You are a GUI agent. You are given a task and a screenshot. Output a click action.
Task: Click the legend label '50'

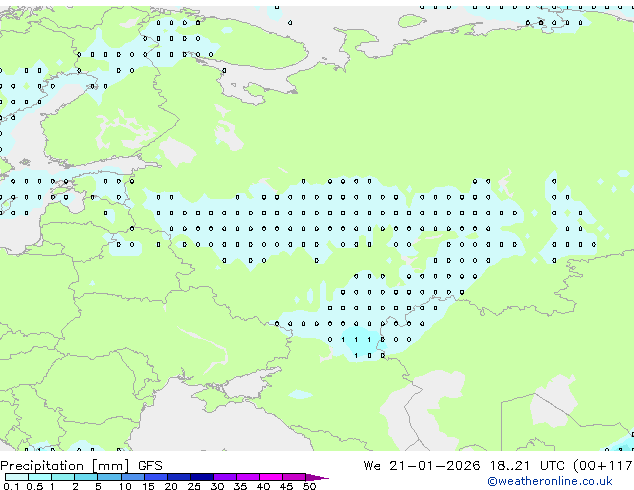[x=309, y=486]
